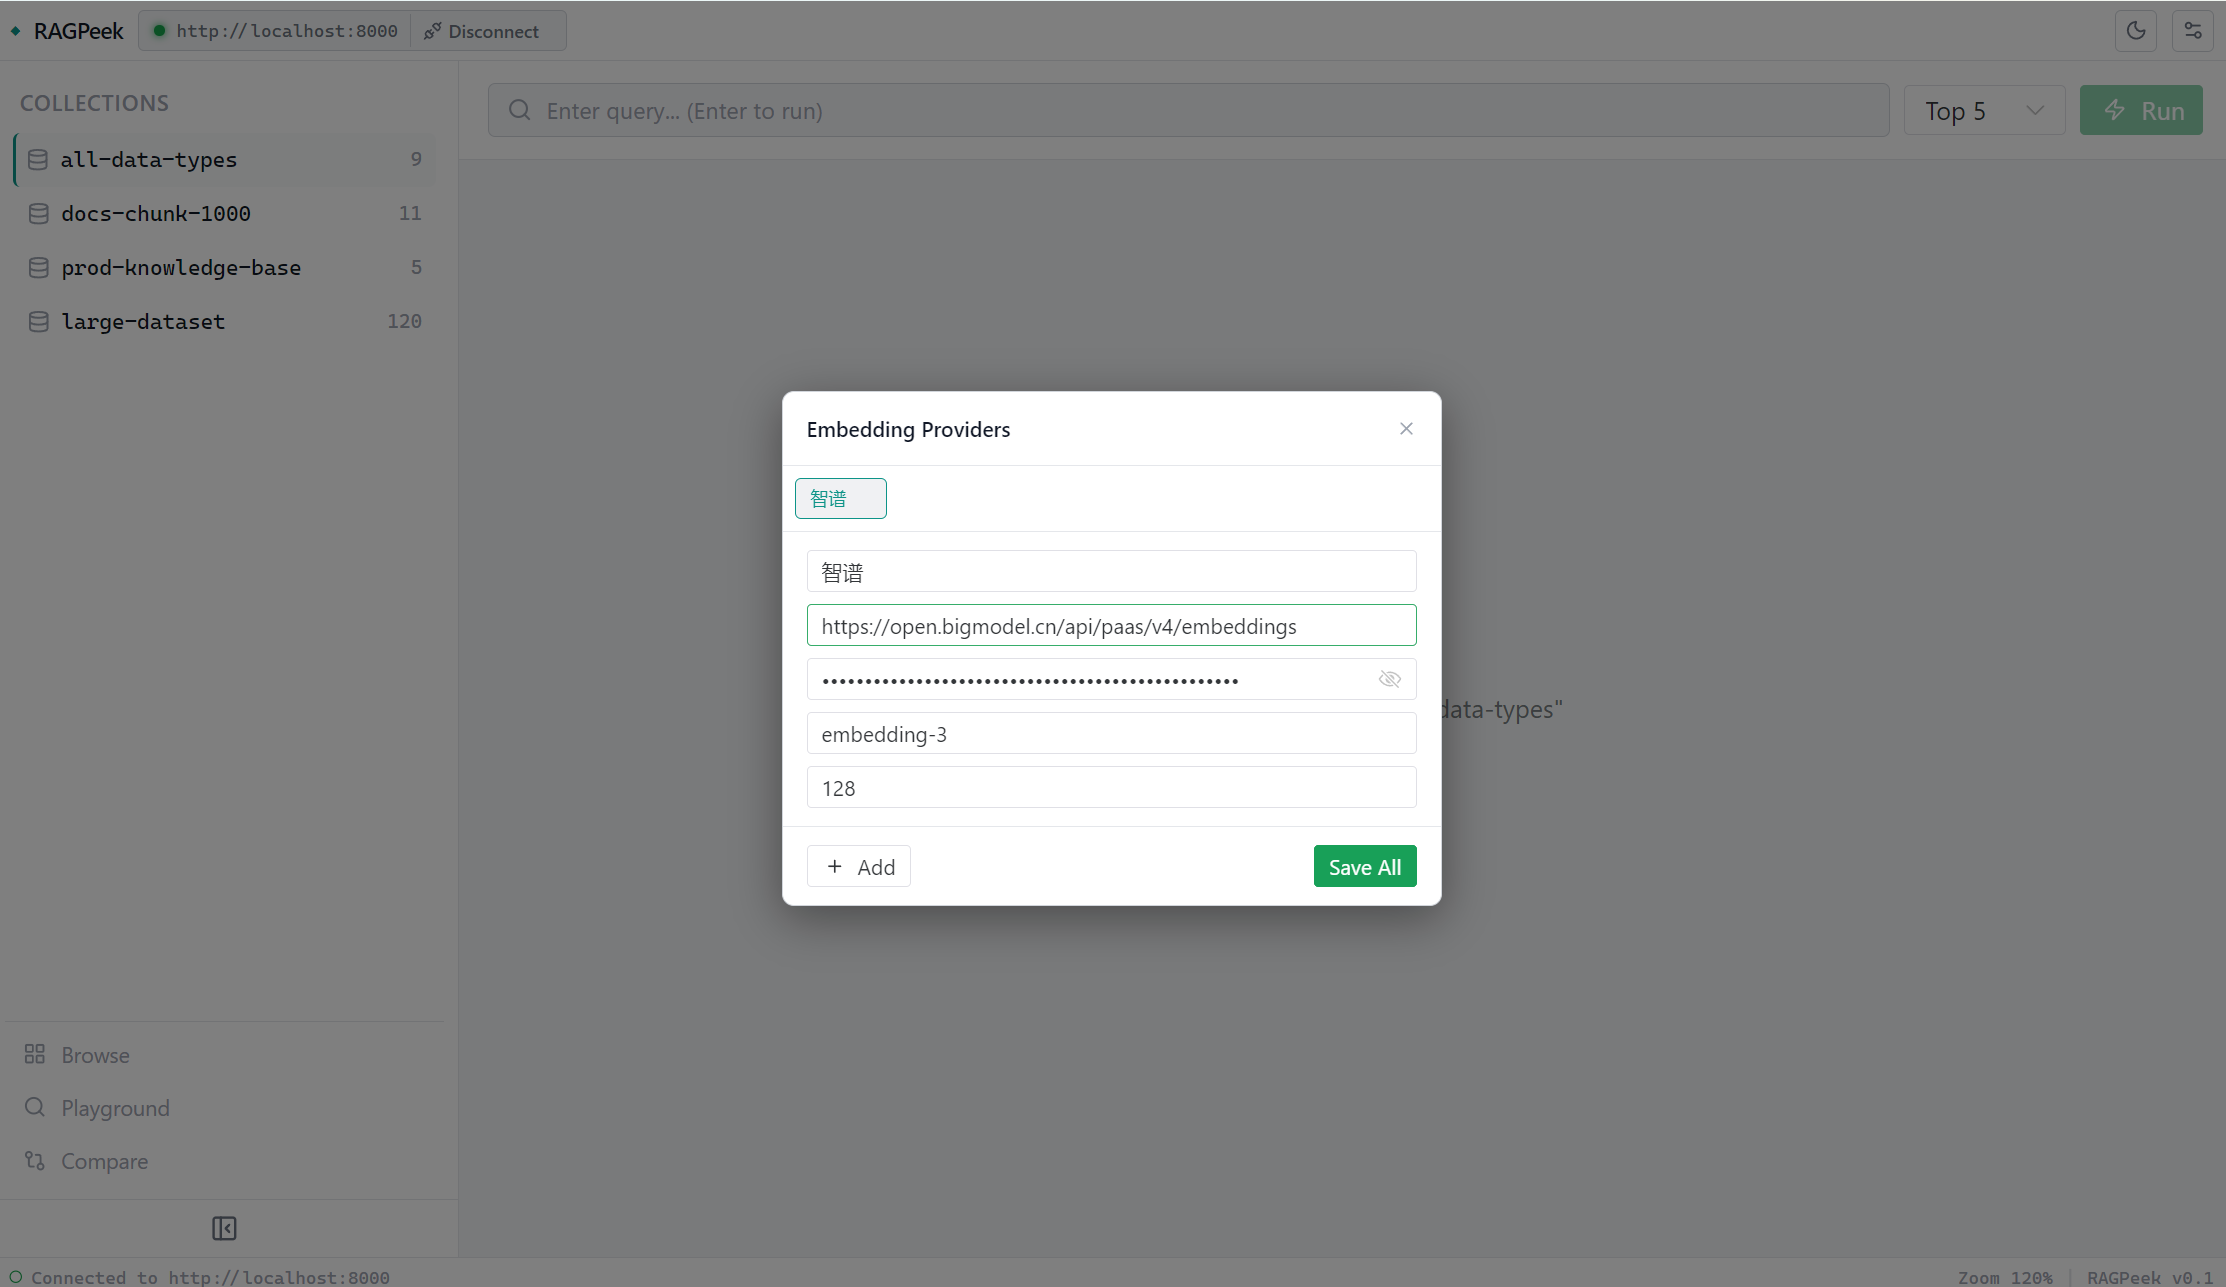Screen dimensions: 2226x1287
Task: Click the Browse grid icon
Action: coord(35,1054)
